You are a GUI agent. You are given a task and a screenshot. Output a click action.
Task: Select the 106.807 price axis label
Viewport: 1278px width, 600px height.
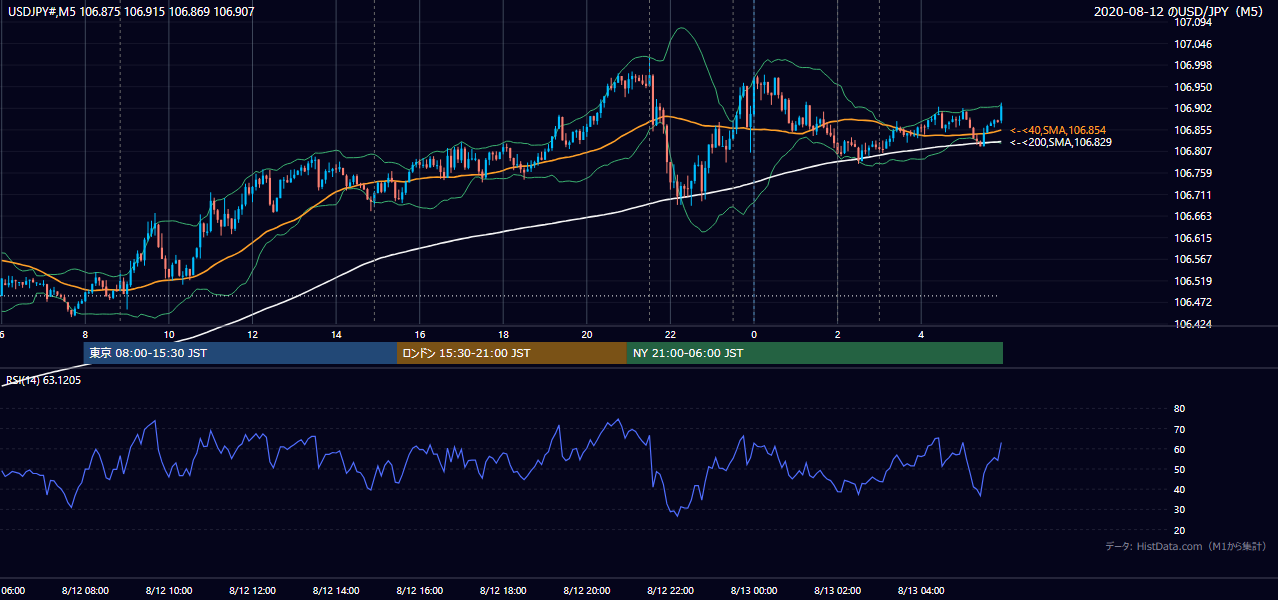(1193, 151)
